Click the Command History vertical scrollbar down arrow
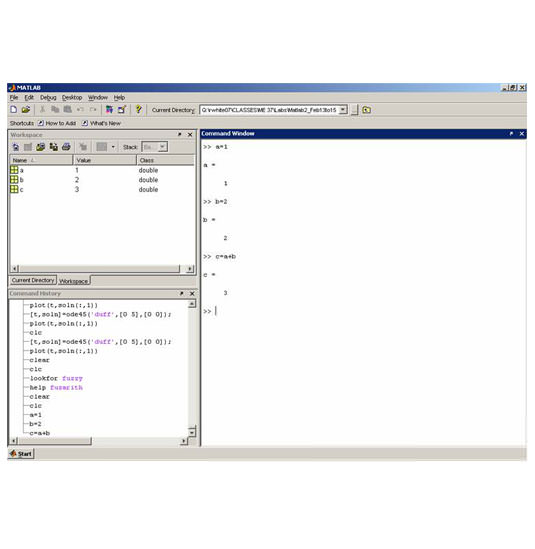This screenshot has width=535, height=549. (x=192, y=432)
